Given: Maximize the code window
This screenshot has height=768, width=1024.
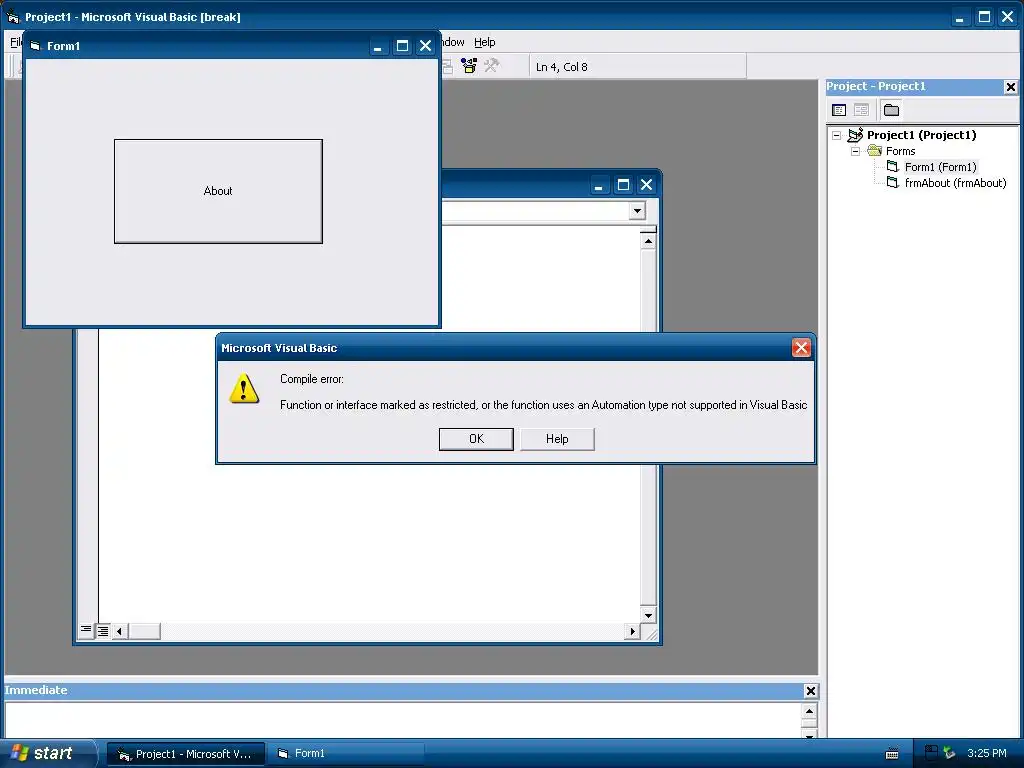Looking at the screenshot, I should coord(623,185).
